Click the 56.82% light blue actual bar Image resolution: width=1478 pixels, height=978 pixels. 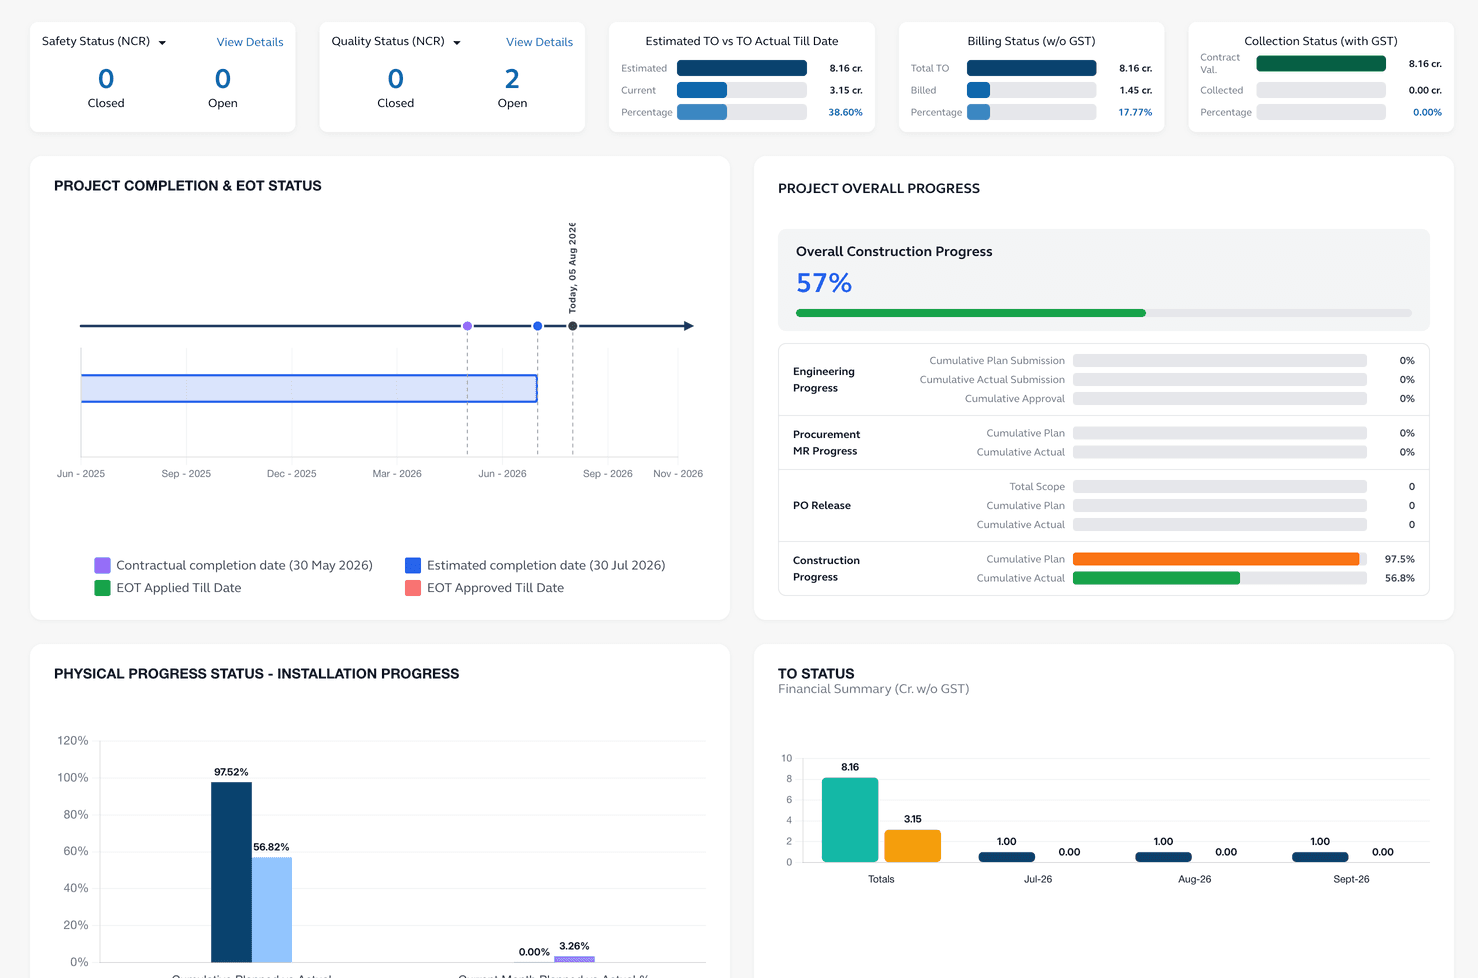pos(272,910)
